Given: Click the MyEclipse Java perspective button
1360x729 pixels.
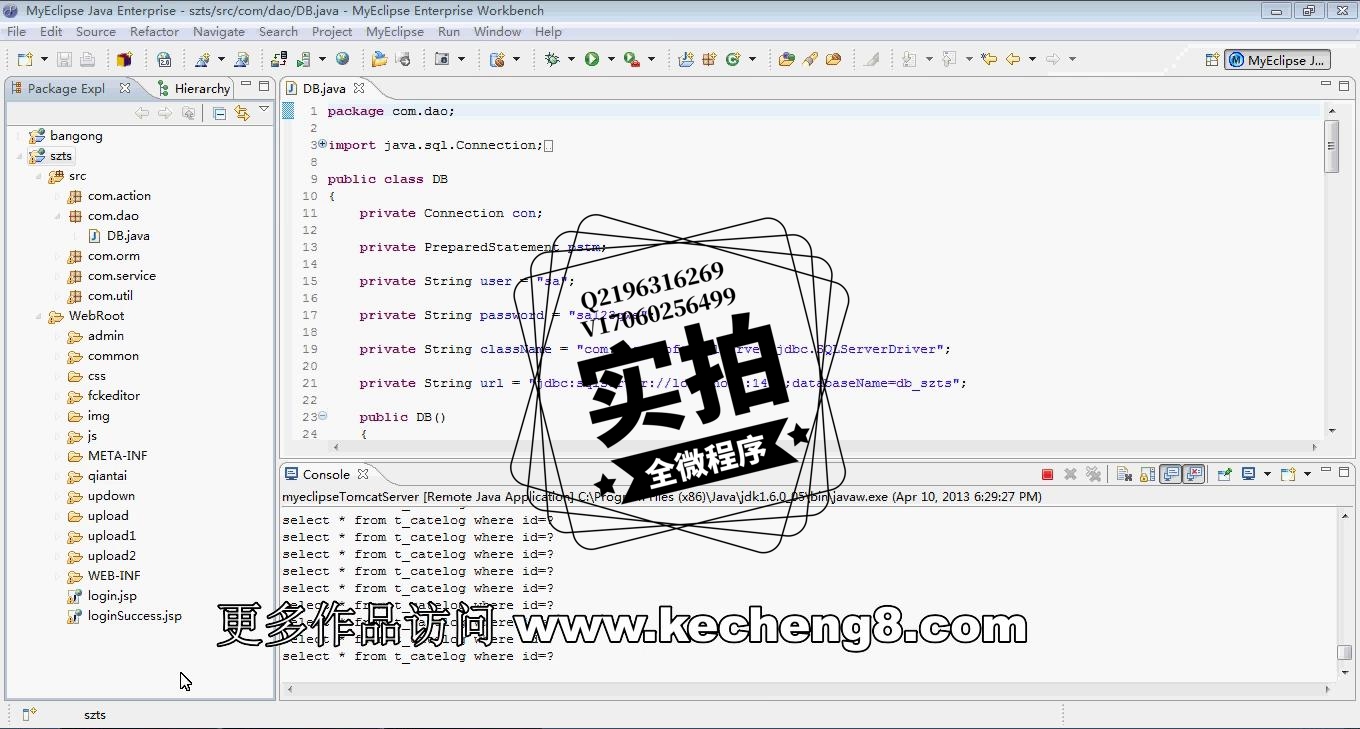Looking at the screenshot, I should 1277,60.
